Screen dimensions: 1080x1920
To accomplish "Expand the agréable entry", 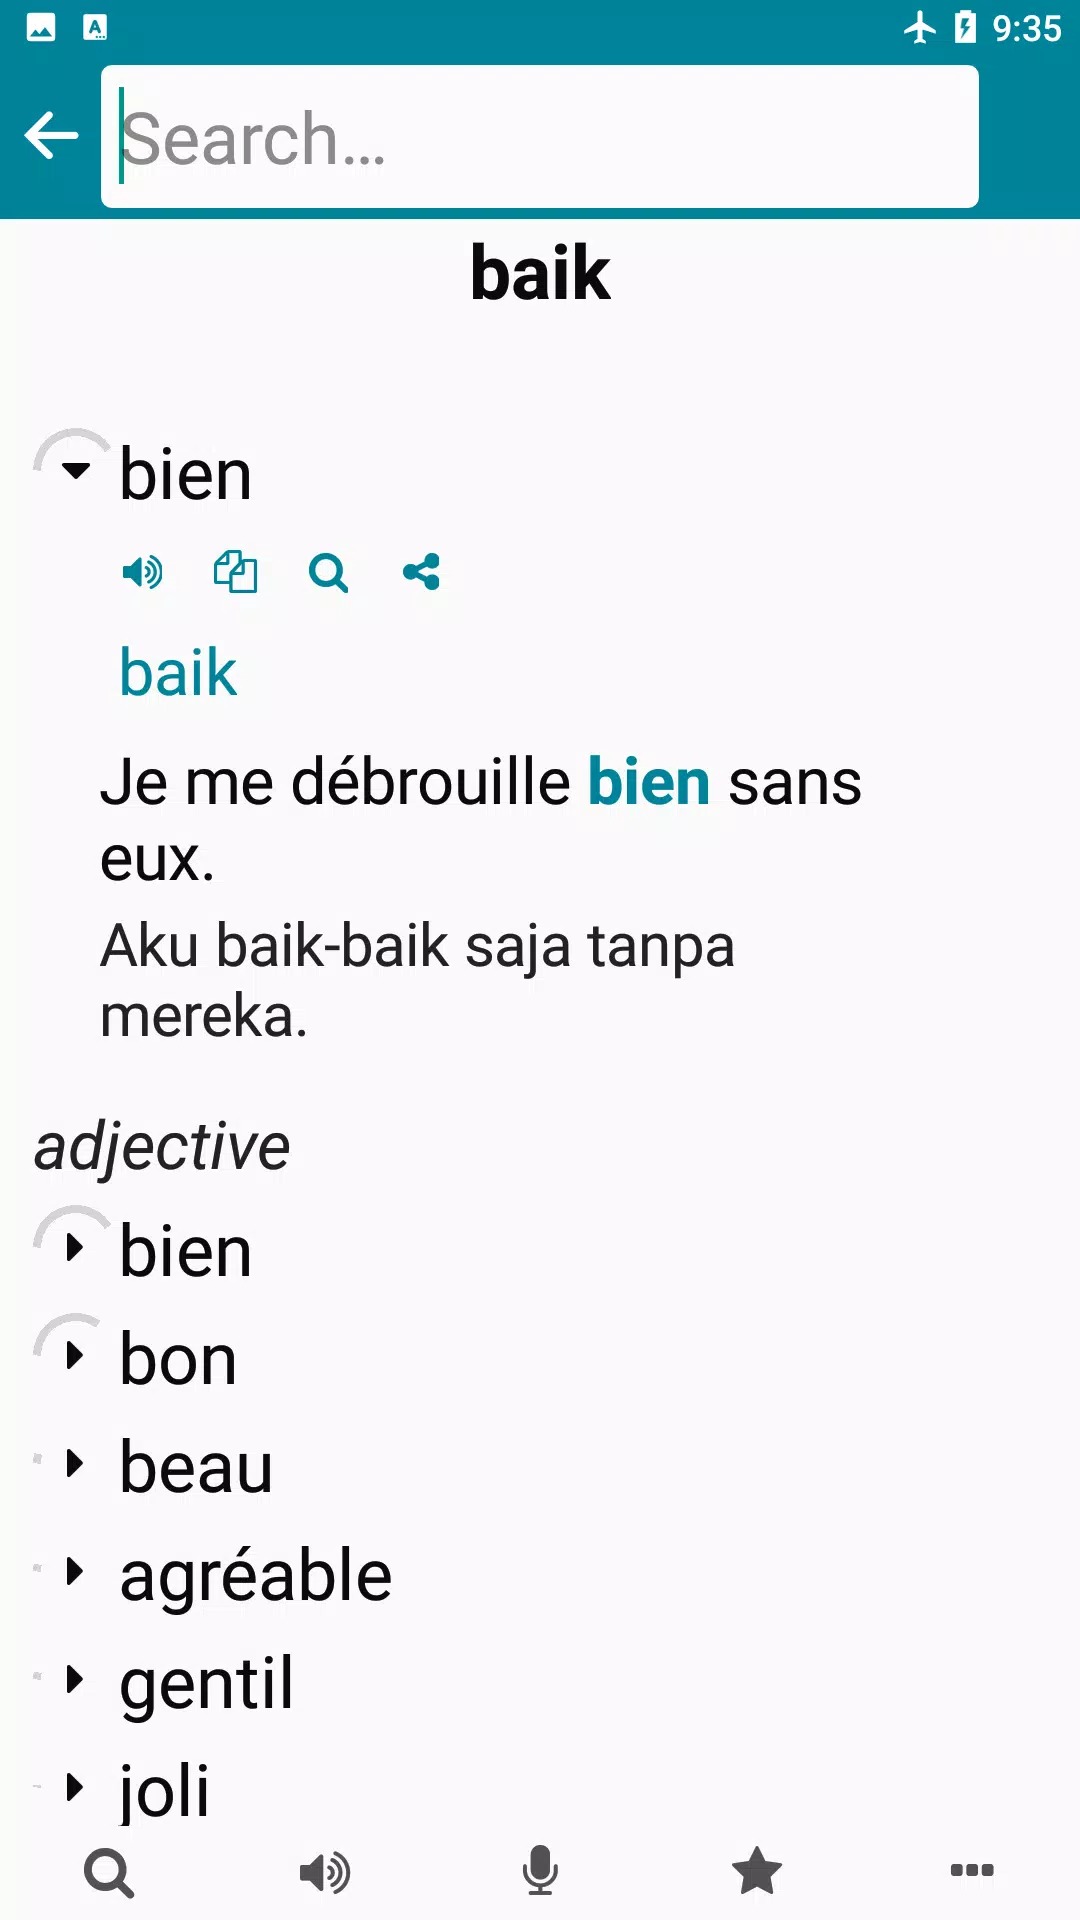I will tap(75, 1572).
